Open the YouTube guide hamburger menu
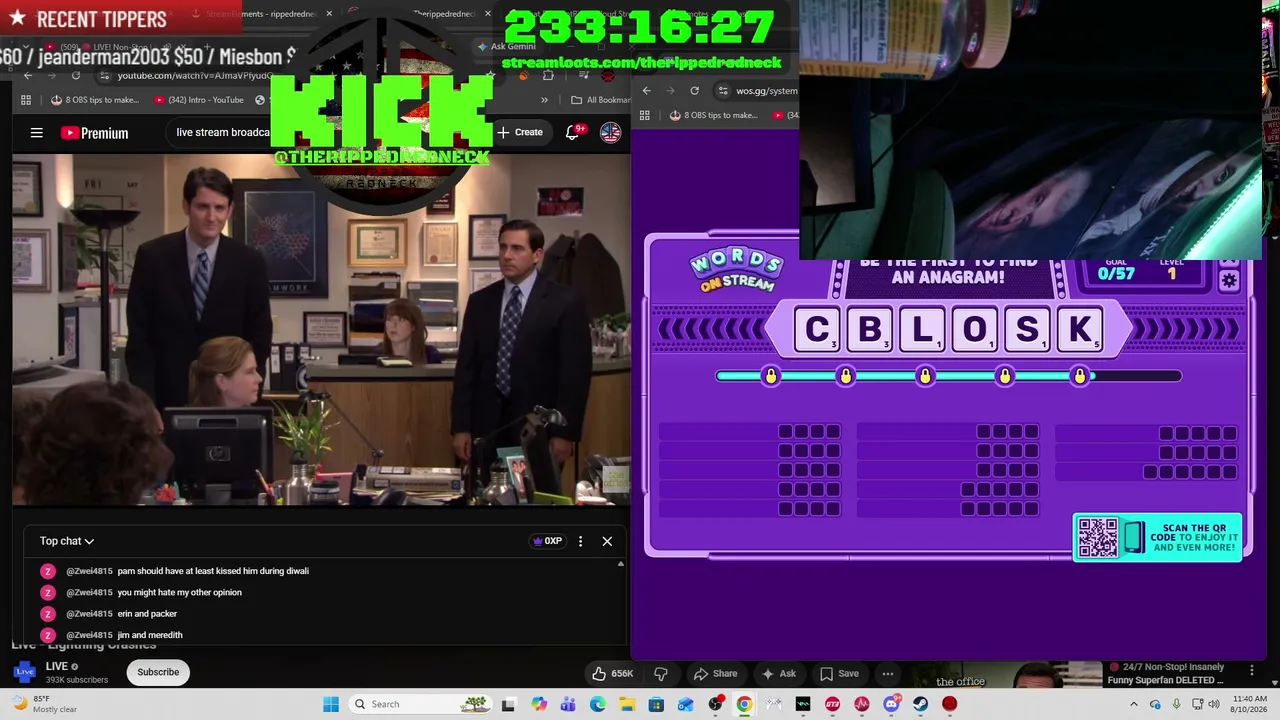 (37, 132)
